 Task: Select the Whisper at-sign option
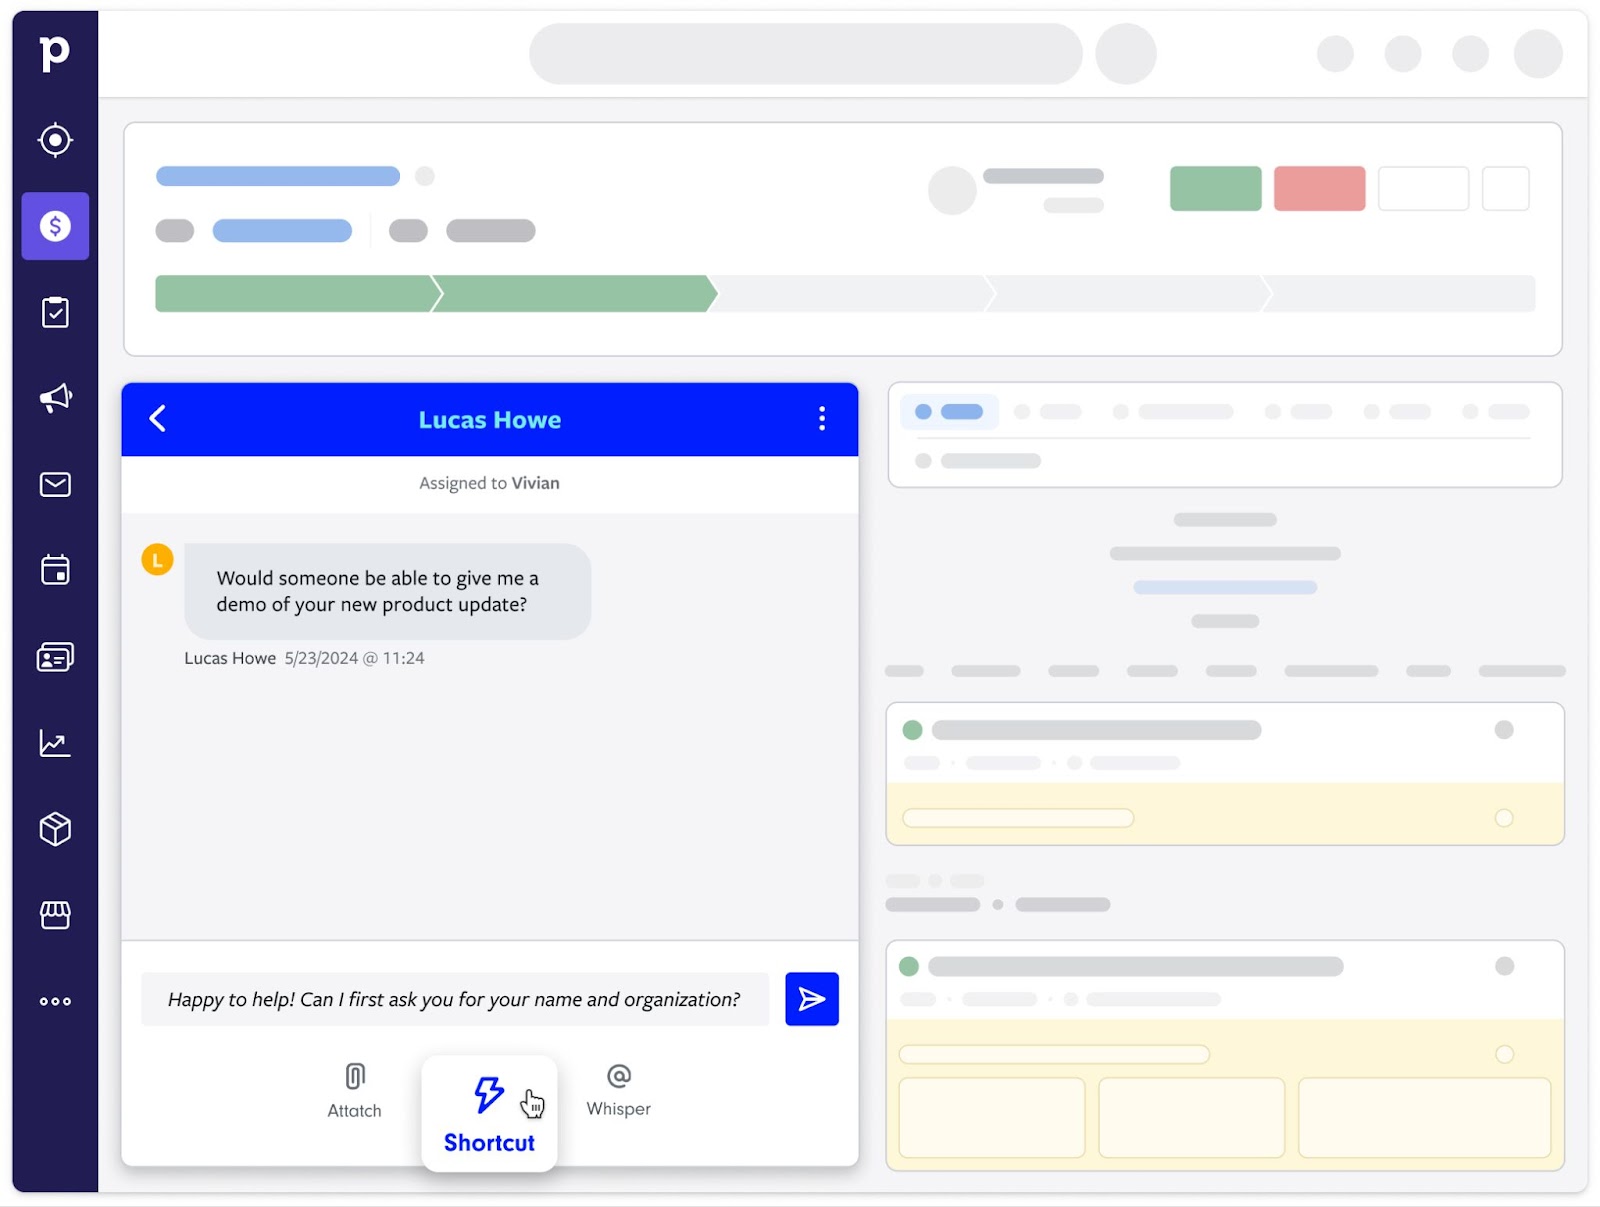click(618, 1077)
